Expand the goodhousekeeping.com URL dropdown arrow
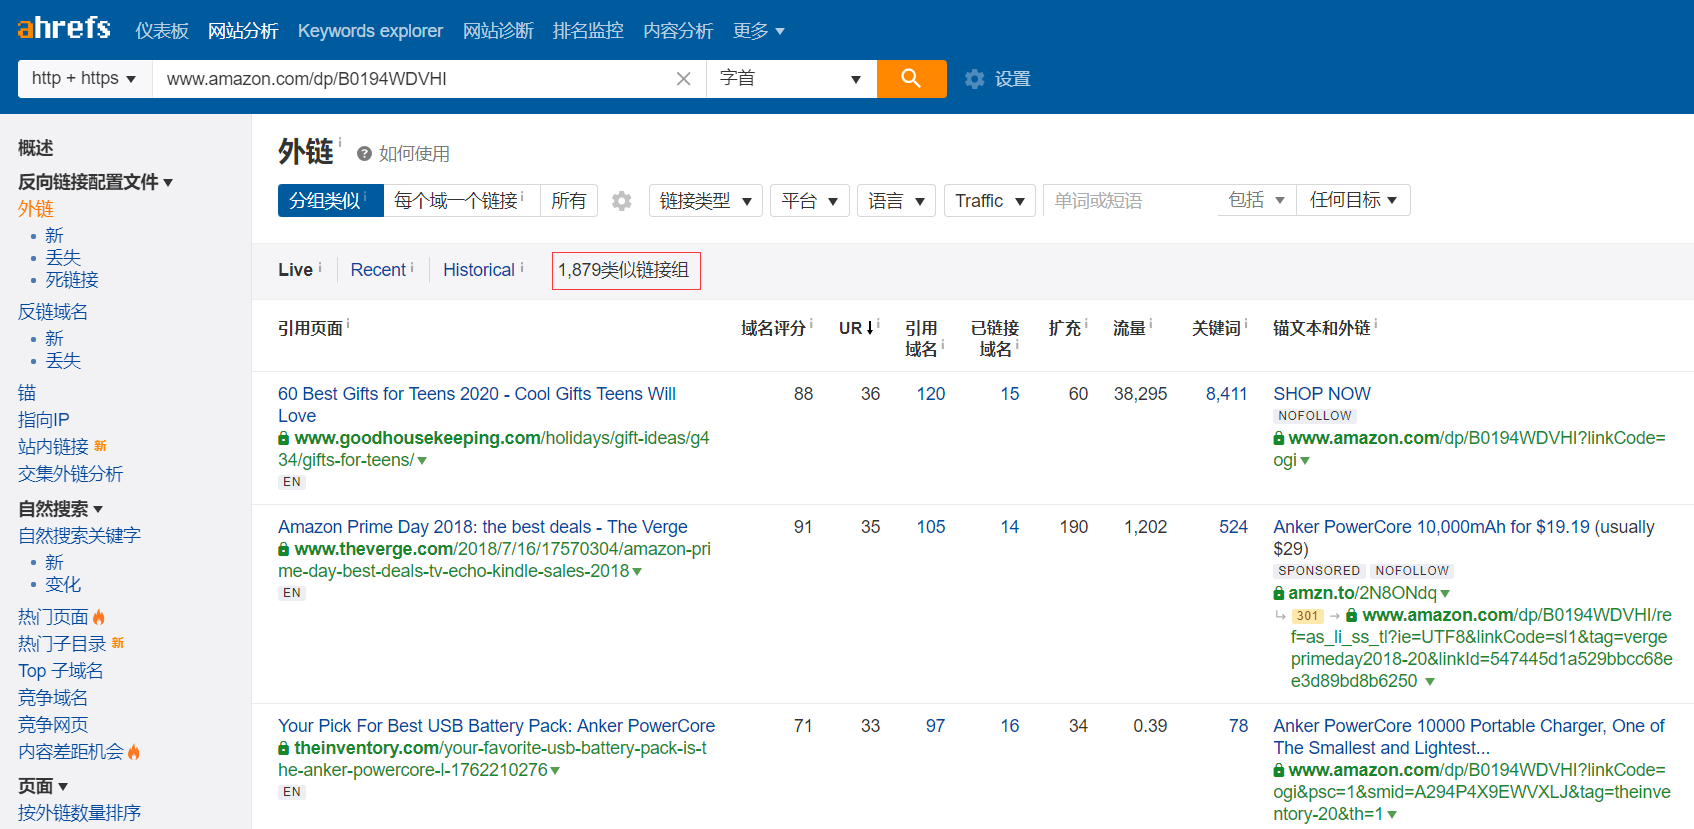Image resolution: width=1694 pixels, height=829 pixels. point(422,461)
